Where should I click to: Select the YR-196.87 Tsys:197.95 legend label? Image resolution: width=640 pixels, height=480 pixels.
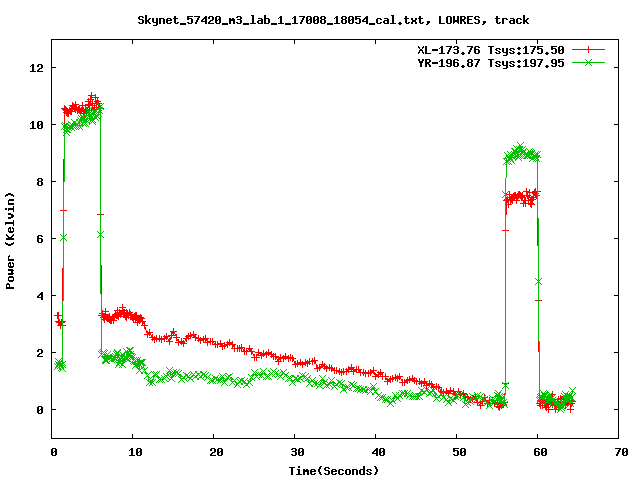(x=491, y=63)
